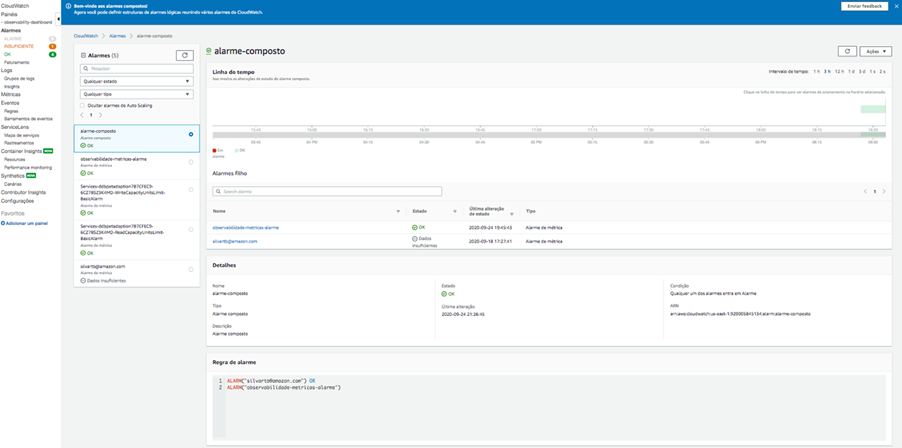Image resolution: width=902 pixels, height=448 pixels.
Task: Click Adicionar um painel link
Action: click(26, 223)
